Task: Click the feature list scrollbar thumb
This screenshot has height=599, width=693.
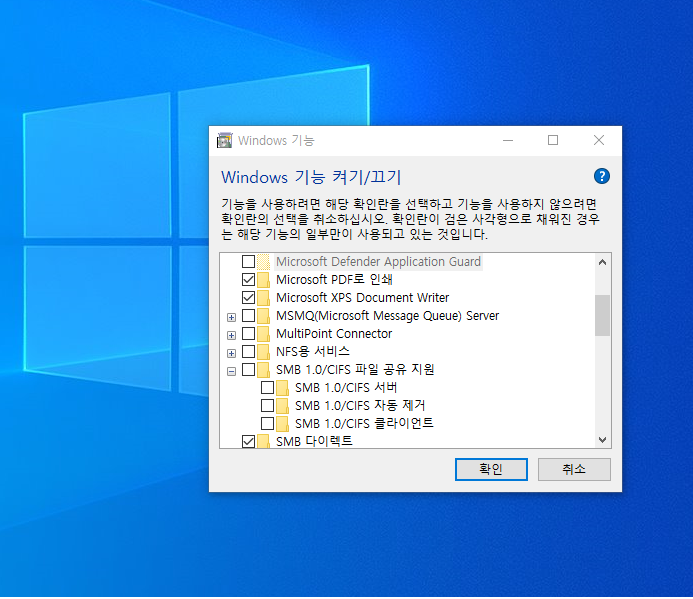Action: [x=602, y=316]
